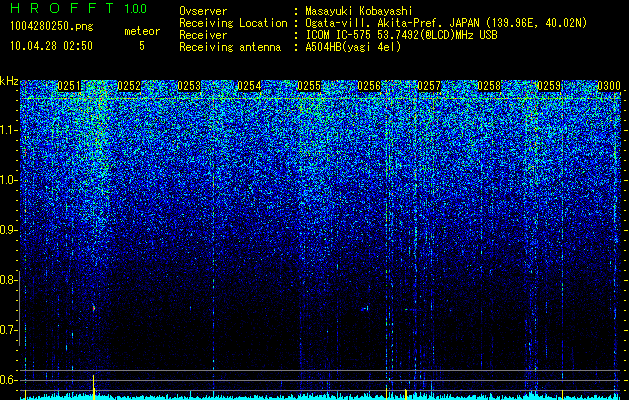Click the HROFFT 1.00 program title
629x400 pixels.
78,8
